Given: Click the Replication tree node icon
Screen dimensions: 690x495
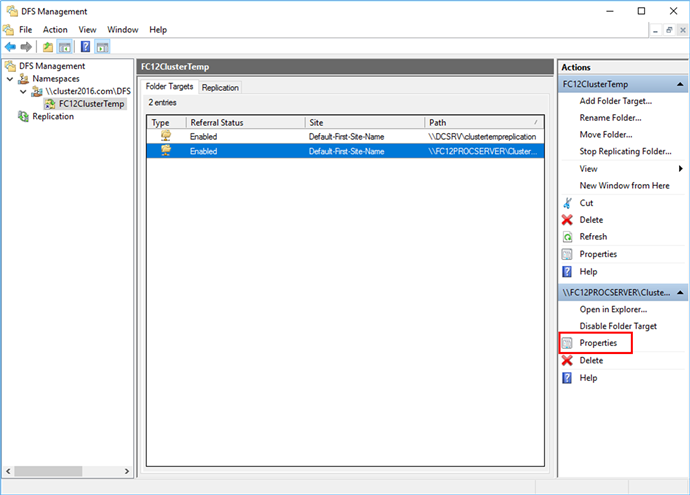Looking at the screenshot, I should (x=23, y=117).
